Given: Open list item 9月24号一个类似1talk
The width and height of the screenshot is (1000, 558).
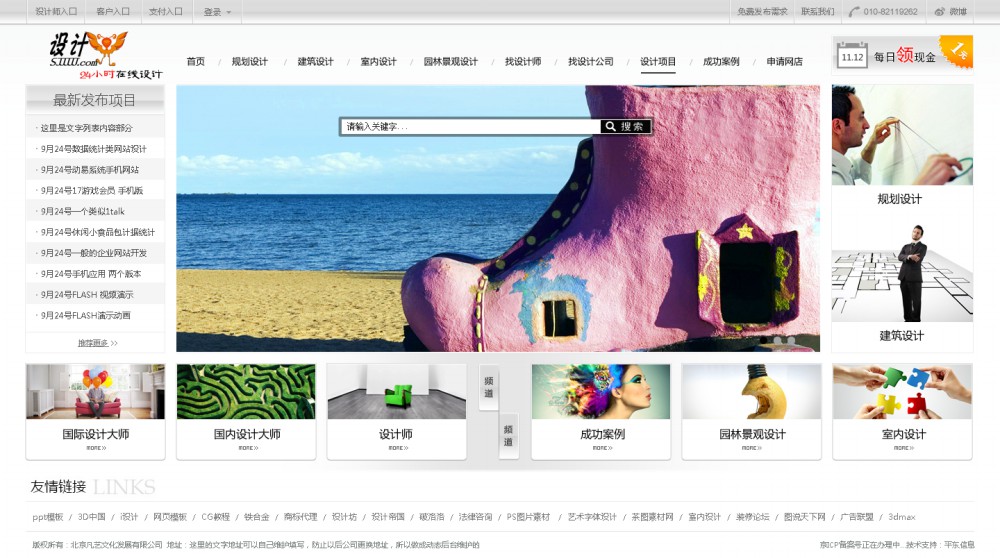Looking at the screenshot, I should click(x=83, y=211).
